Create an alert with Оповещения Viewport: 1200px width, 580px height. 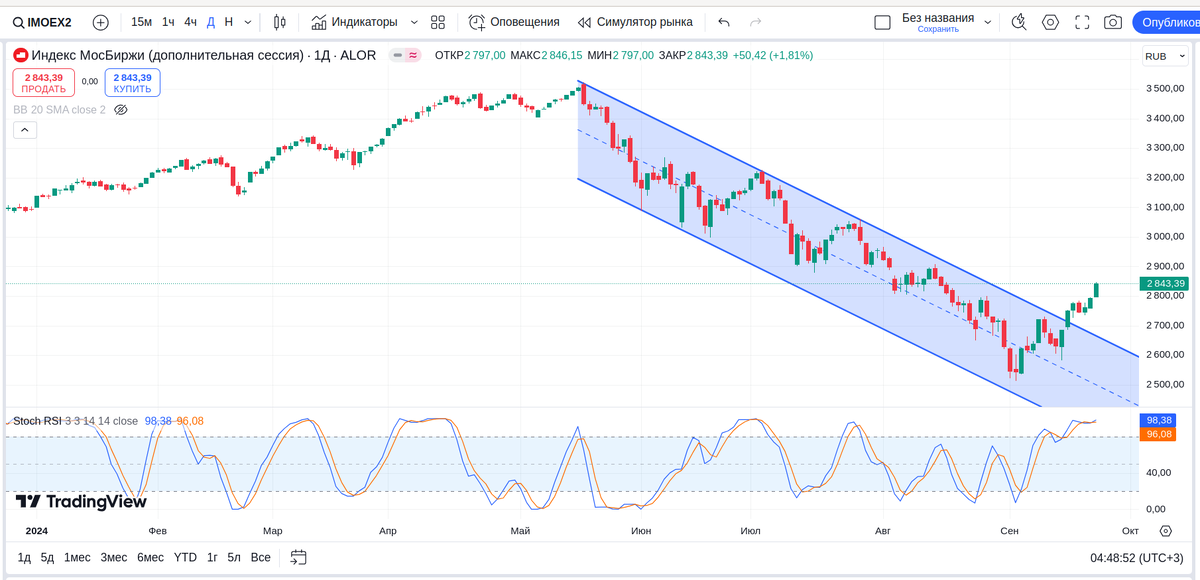[514, 22]
